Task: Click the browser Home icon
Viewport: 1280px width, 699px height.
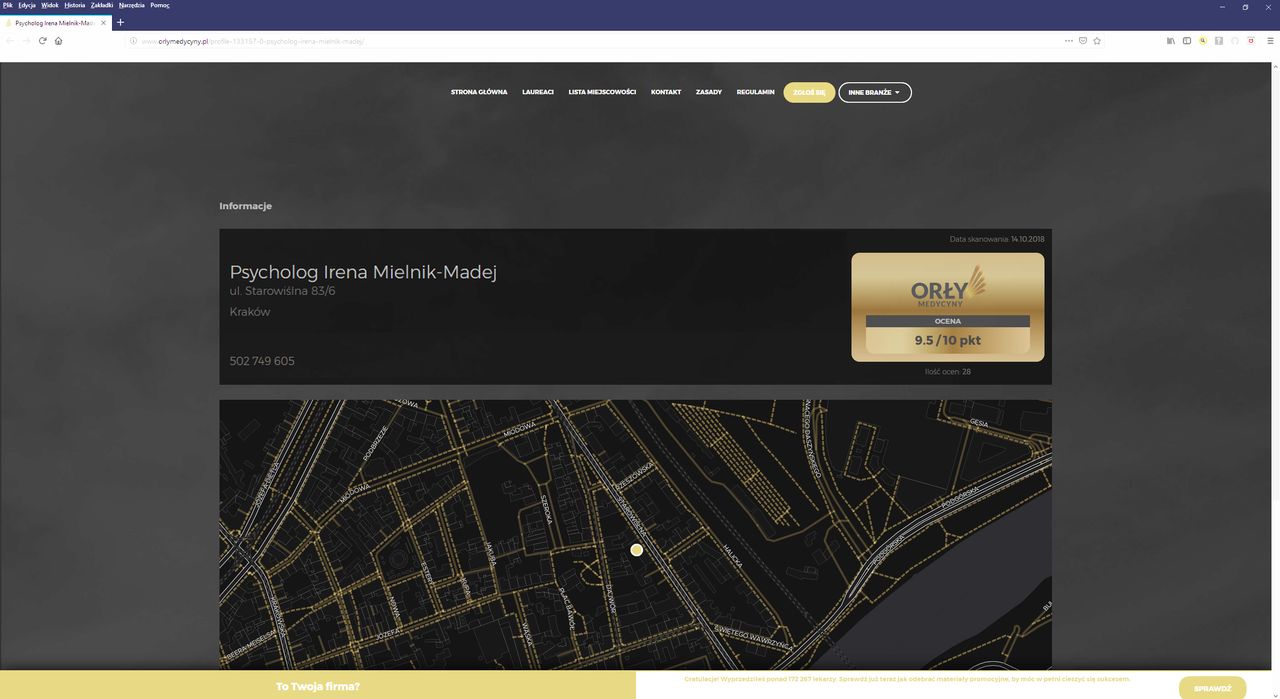Action: click(x=58, y=41)
